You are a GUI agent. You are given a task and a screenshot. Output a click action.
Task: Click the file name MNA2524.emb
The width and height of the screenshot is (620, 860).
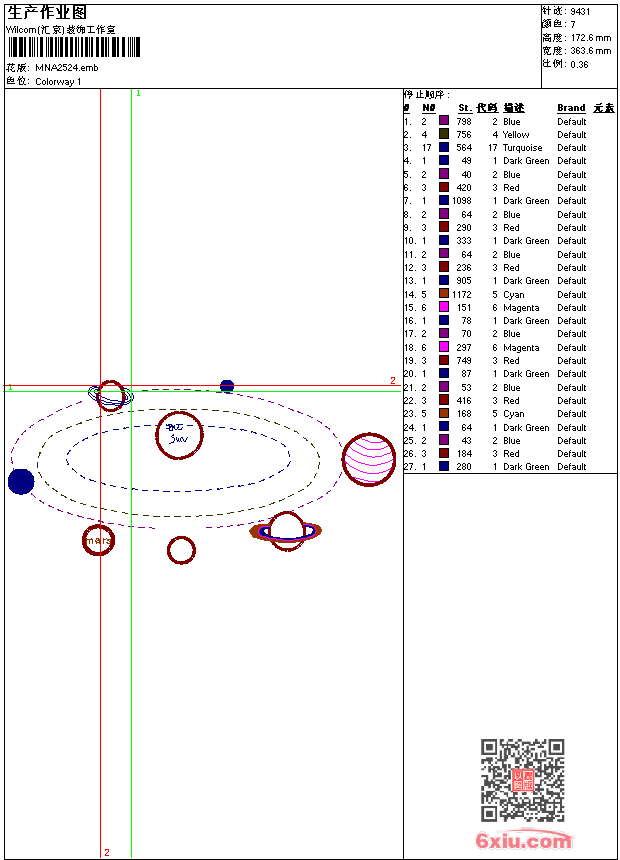(67, 68)
